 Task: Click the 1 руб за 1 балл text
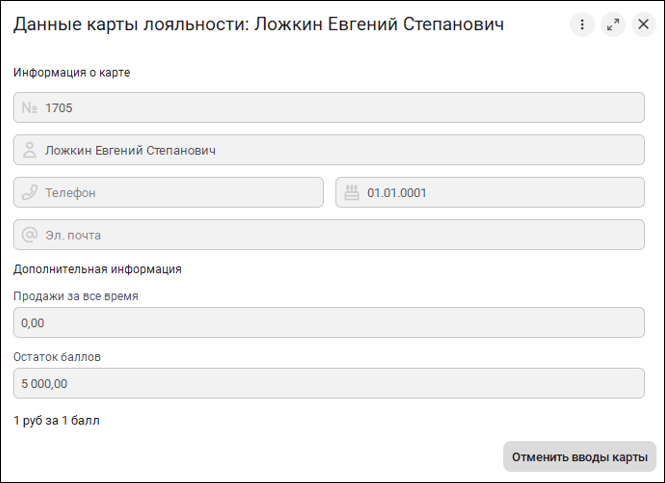coord(56,421)
